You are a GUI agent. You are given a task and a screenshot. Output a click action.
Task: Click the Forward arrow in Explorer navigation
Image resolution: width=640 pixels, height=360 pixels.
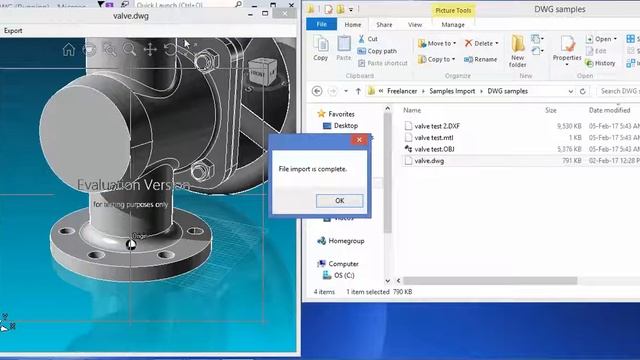[x=333, y=91]
